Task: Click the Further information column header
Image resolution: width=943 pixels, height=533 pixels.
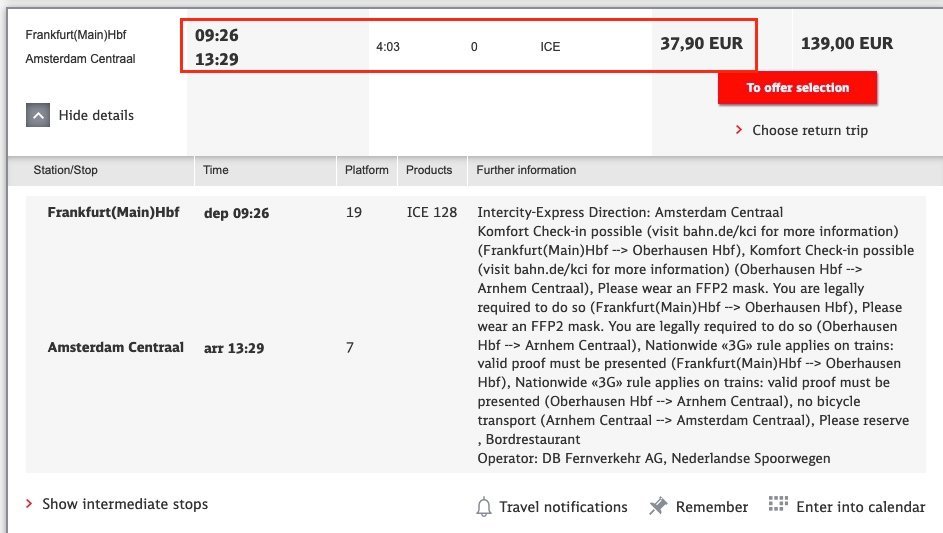Action: pyautogui.click(x=526, y=170)
